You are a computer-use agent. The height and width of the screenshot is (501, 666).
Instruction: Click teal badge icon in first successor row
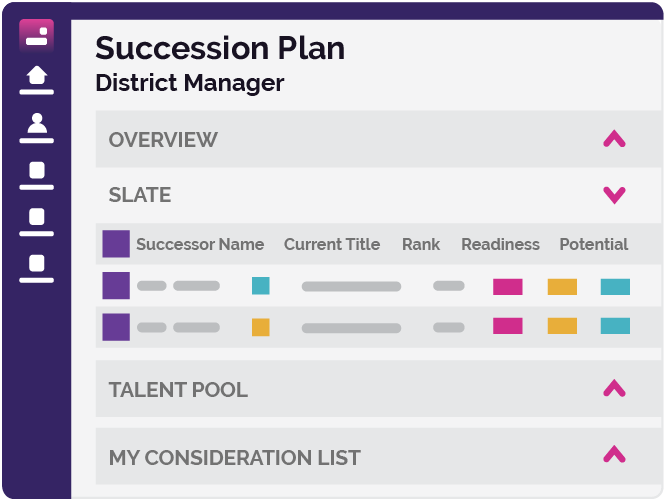click(x=261, y=286)
